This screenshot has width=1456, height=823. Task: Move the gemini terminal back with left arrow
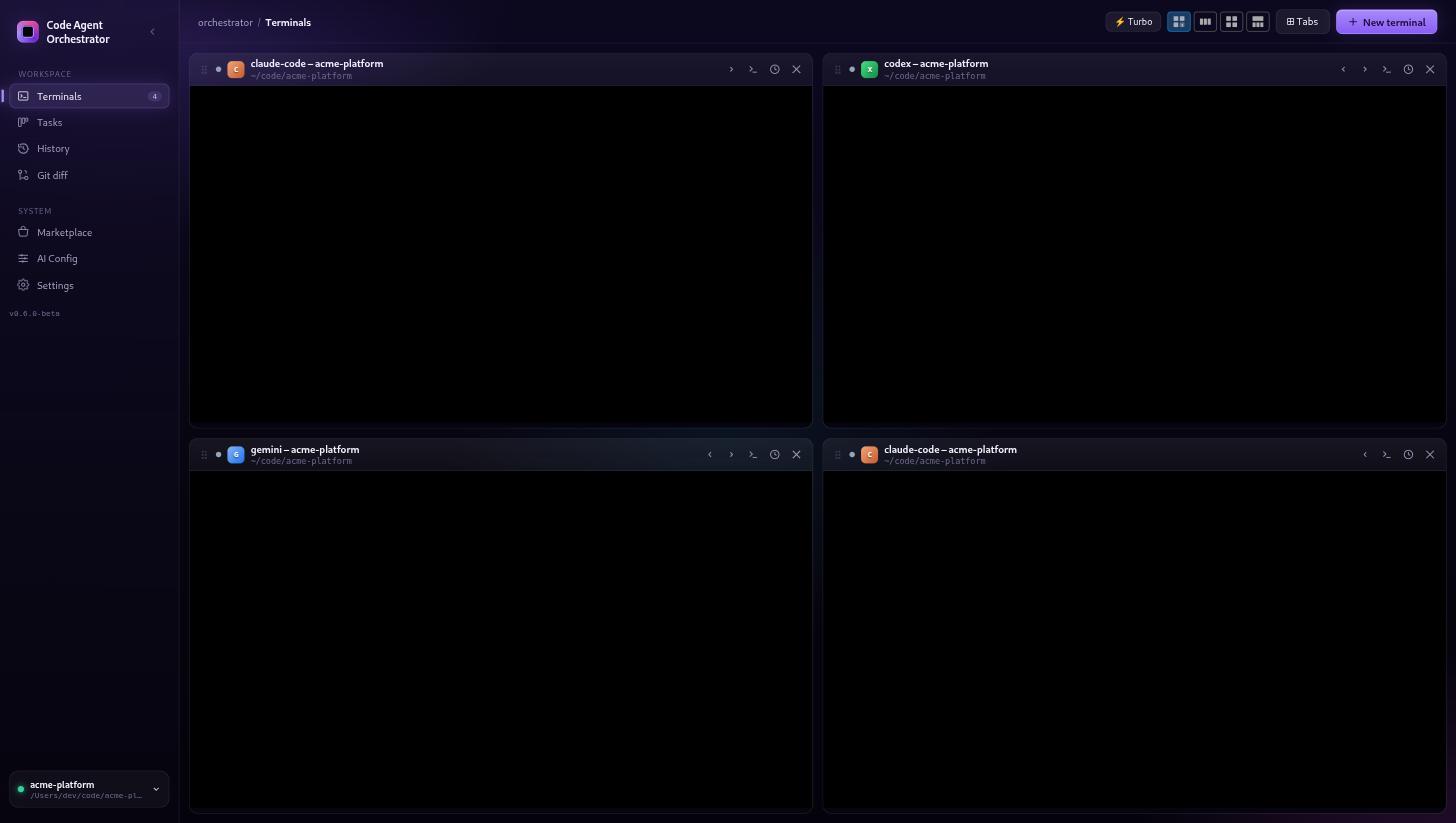click(x=710, y=454)
